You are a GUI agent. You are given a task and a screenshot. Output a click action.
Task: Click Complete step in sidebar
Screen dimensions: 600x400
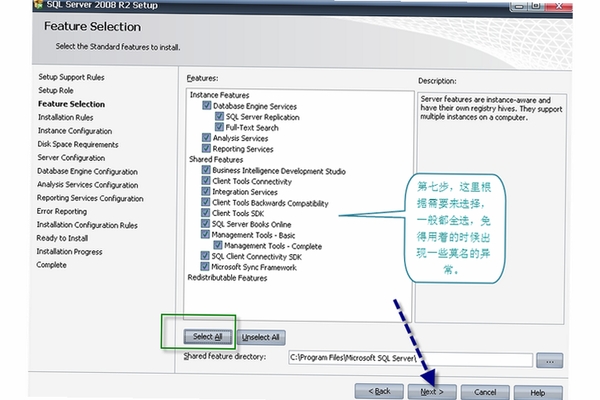(x=52, y=265)
